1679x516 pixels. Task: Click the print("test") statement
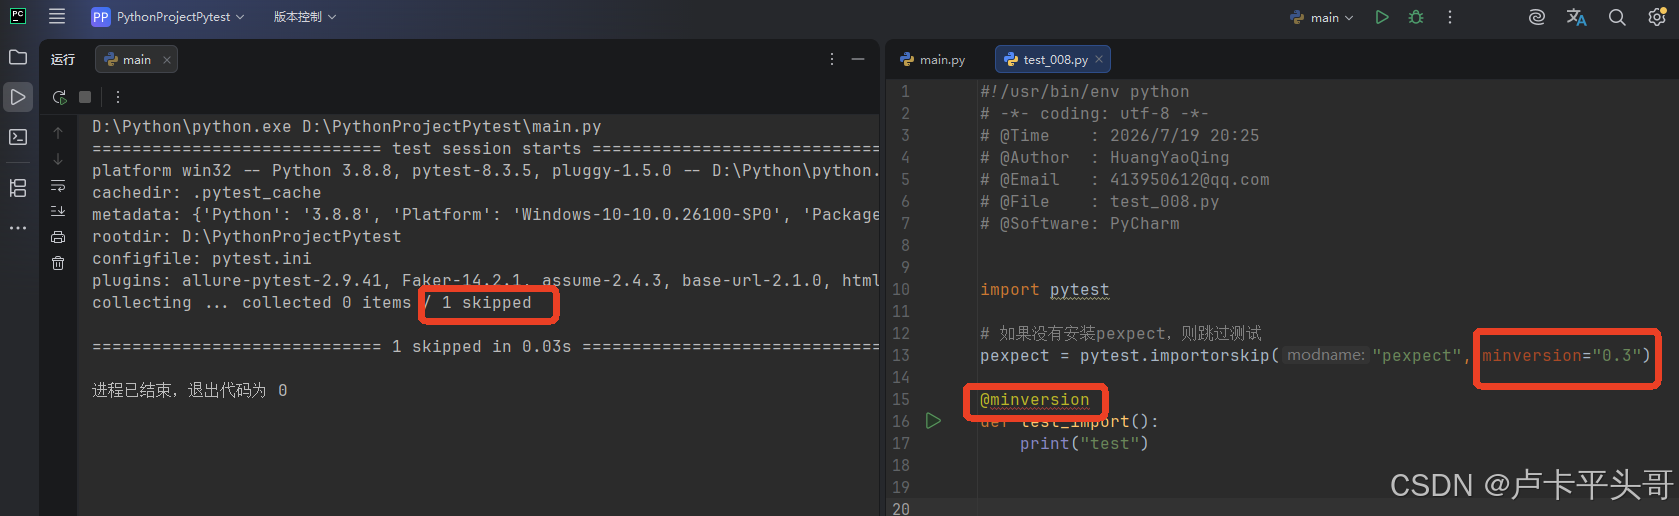[x=1084, y=444]
